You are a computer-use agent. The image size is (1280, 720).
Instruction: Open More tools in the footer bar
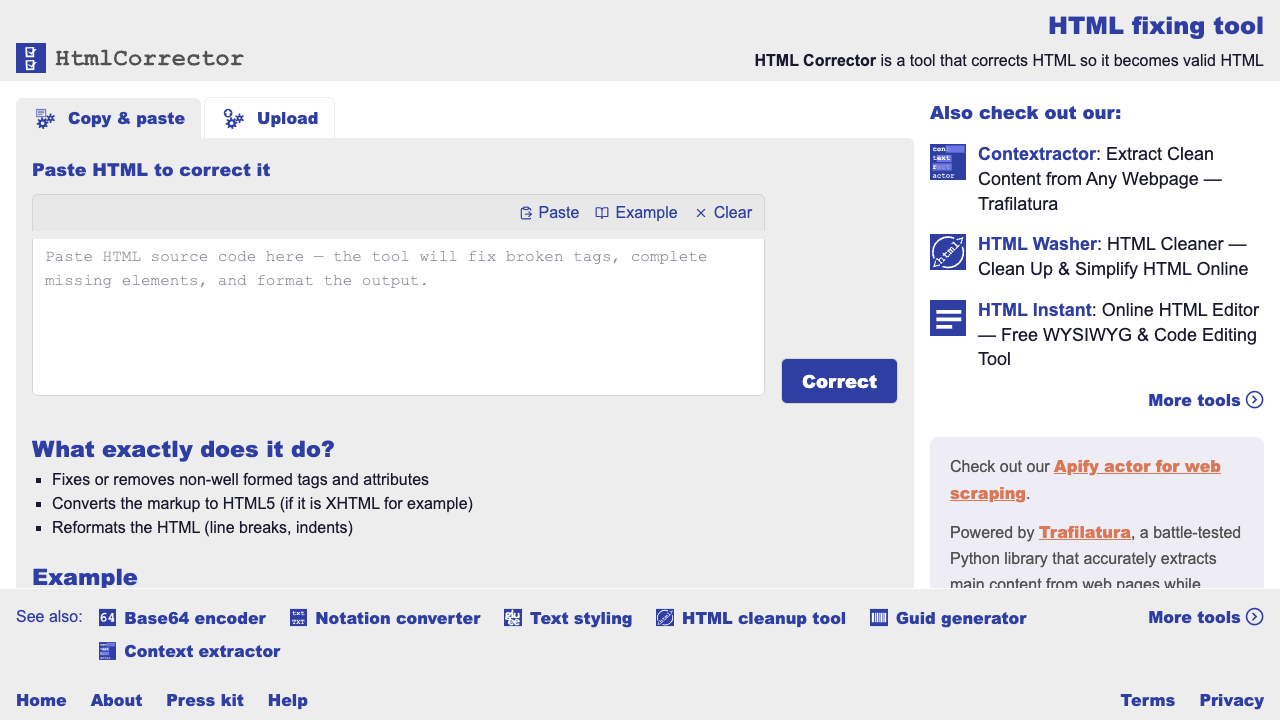click(x=1205, y=617)
